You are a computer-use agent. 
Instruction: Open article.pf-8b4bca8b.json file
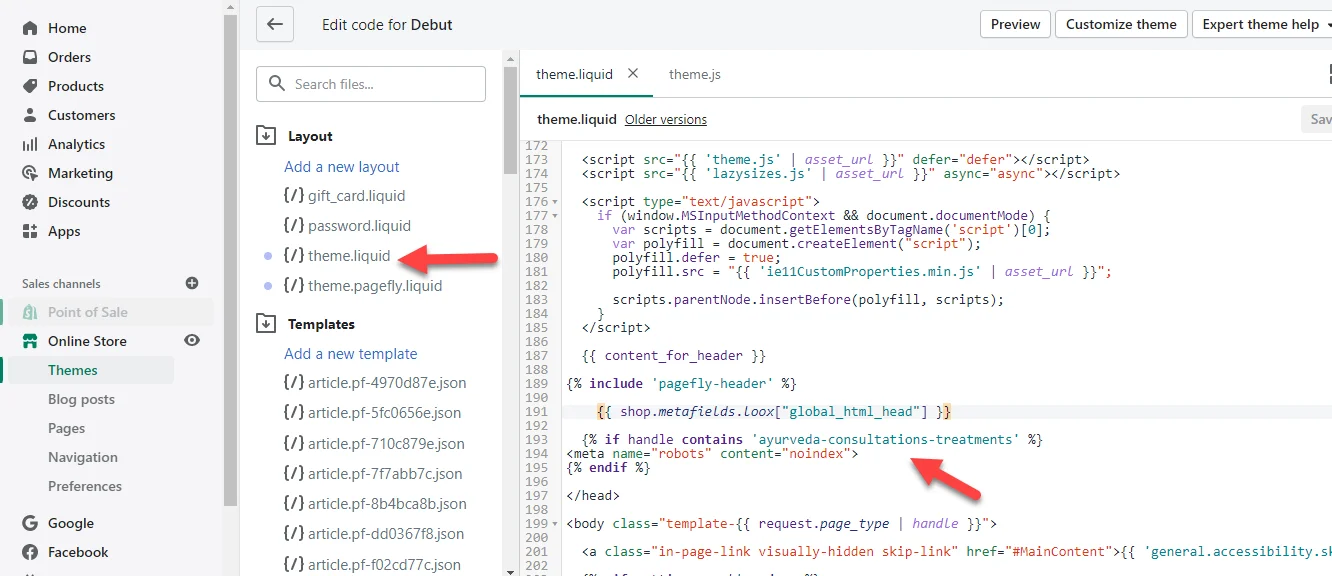click(375, 504)
